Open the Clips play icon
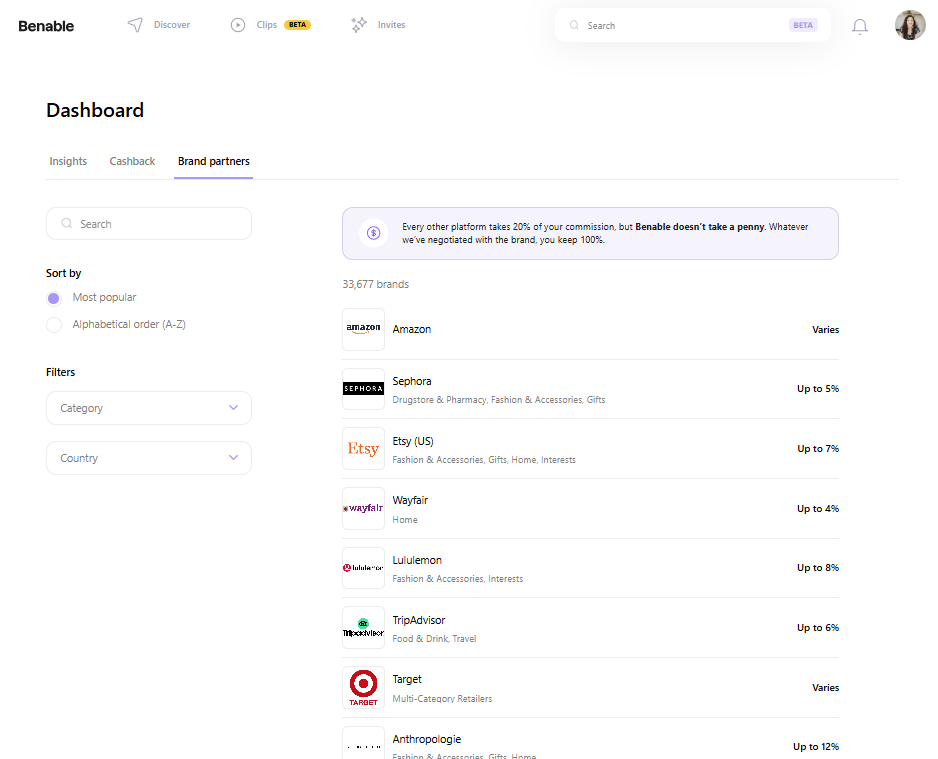 click(x=238, y=25)
